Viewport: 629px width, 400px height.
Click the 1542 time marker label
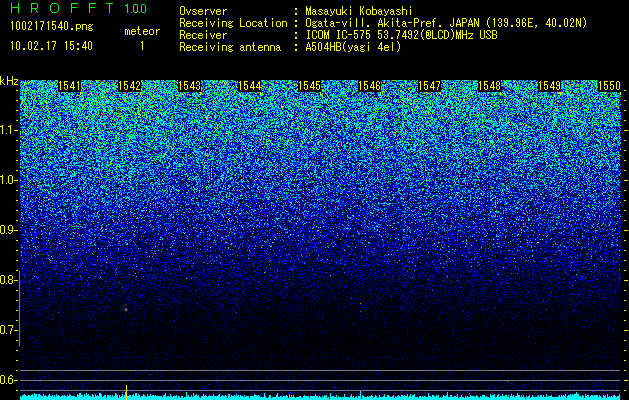click(x=130, y=86)
